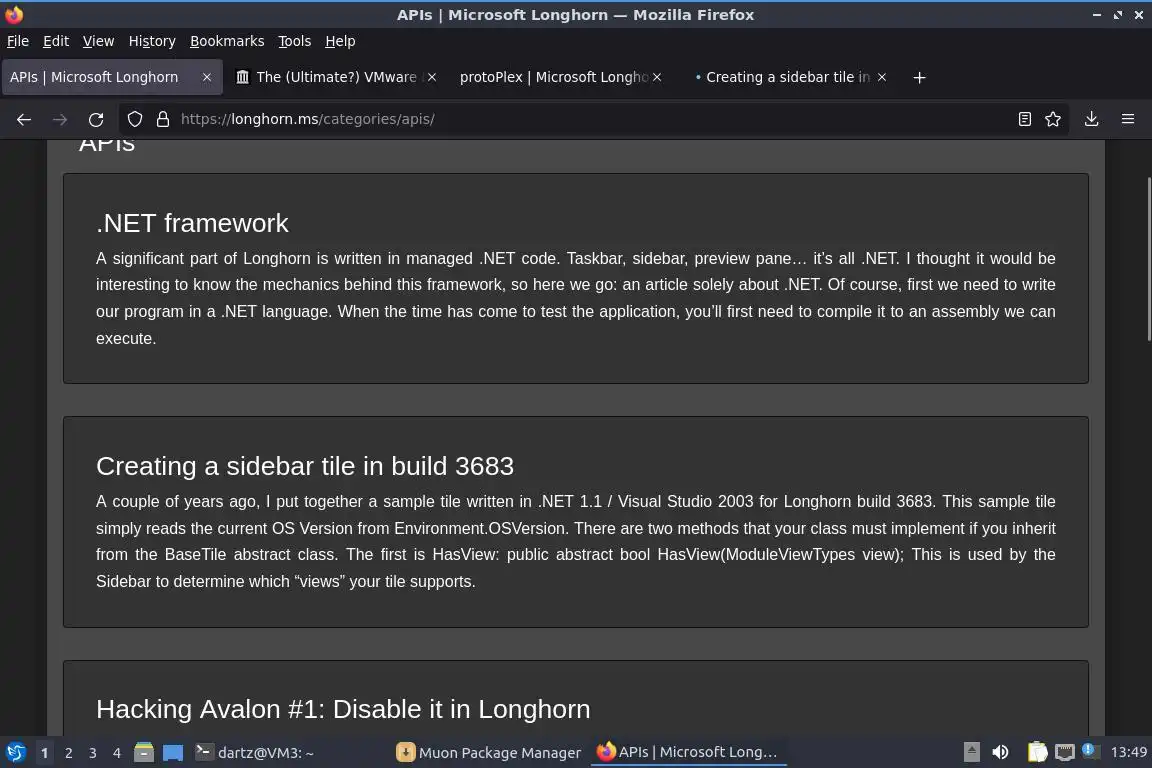Click the network monitor tray icon
Screen dimensions: 1152x768
coord(1065,752)
